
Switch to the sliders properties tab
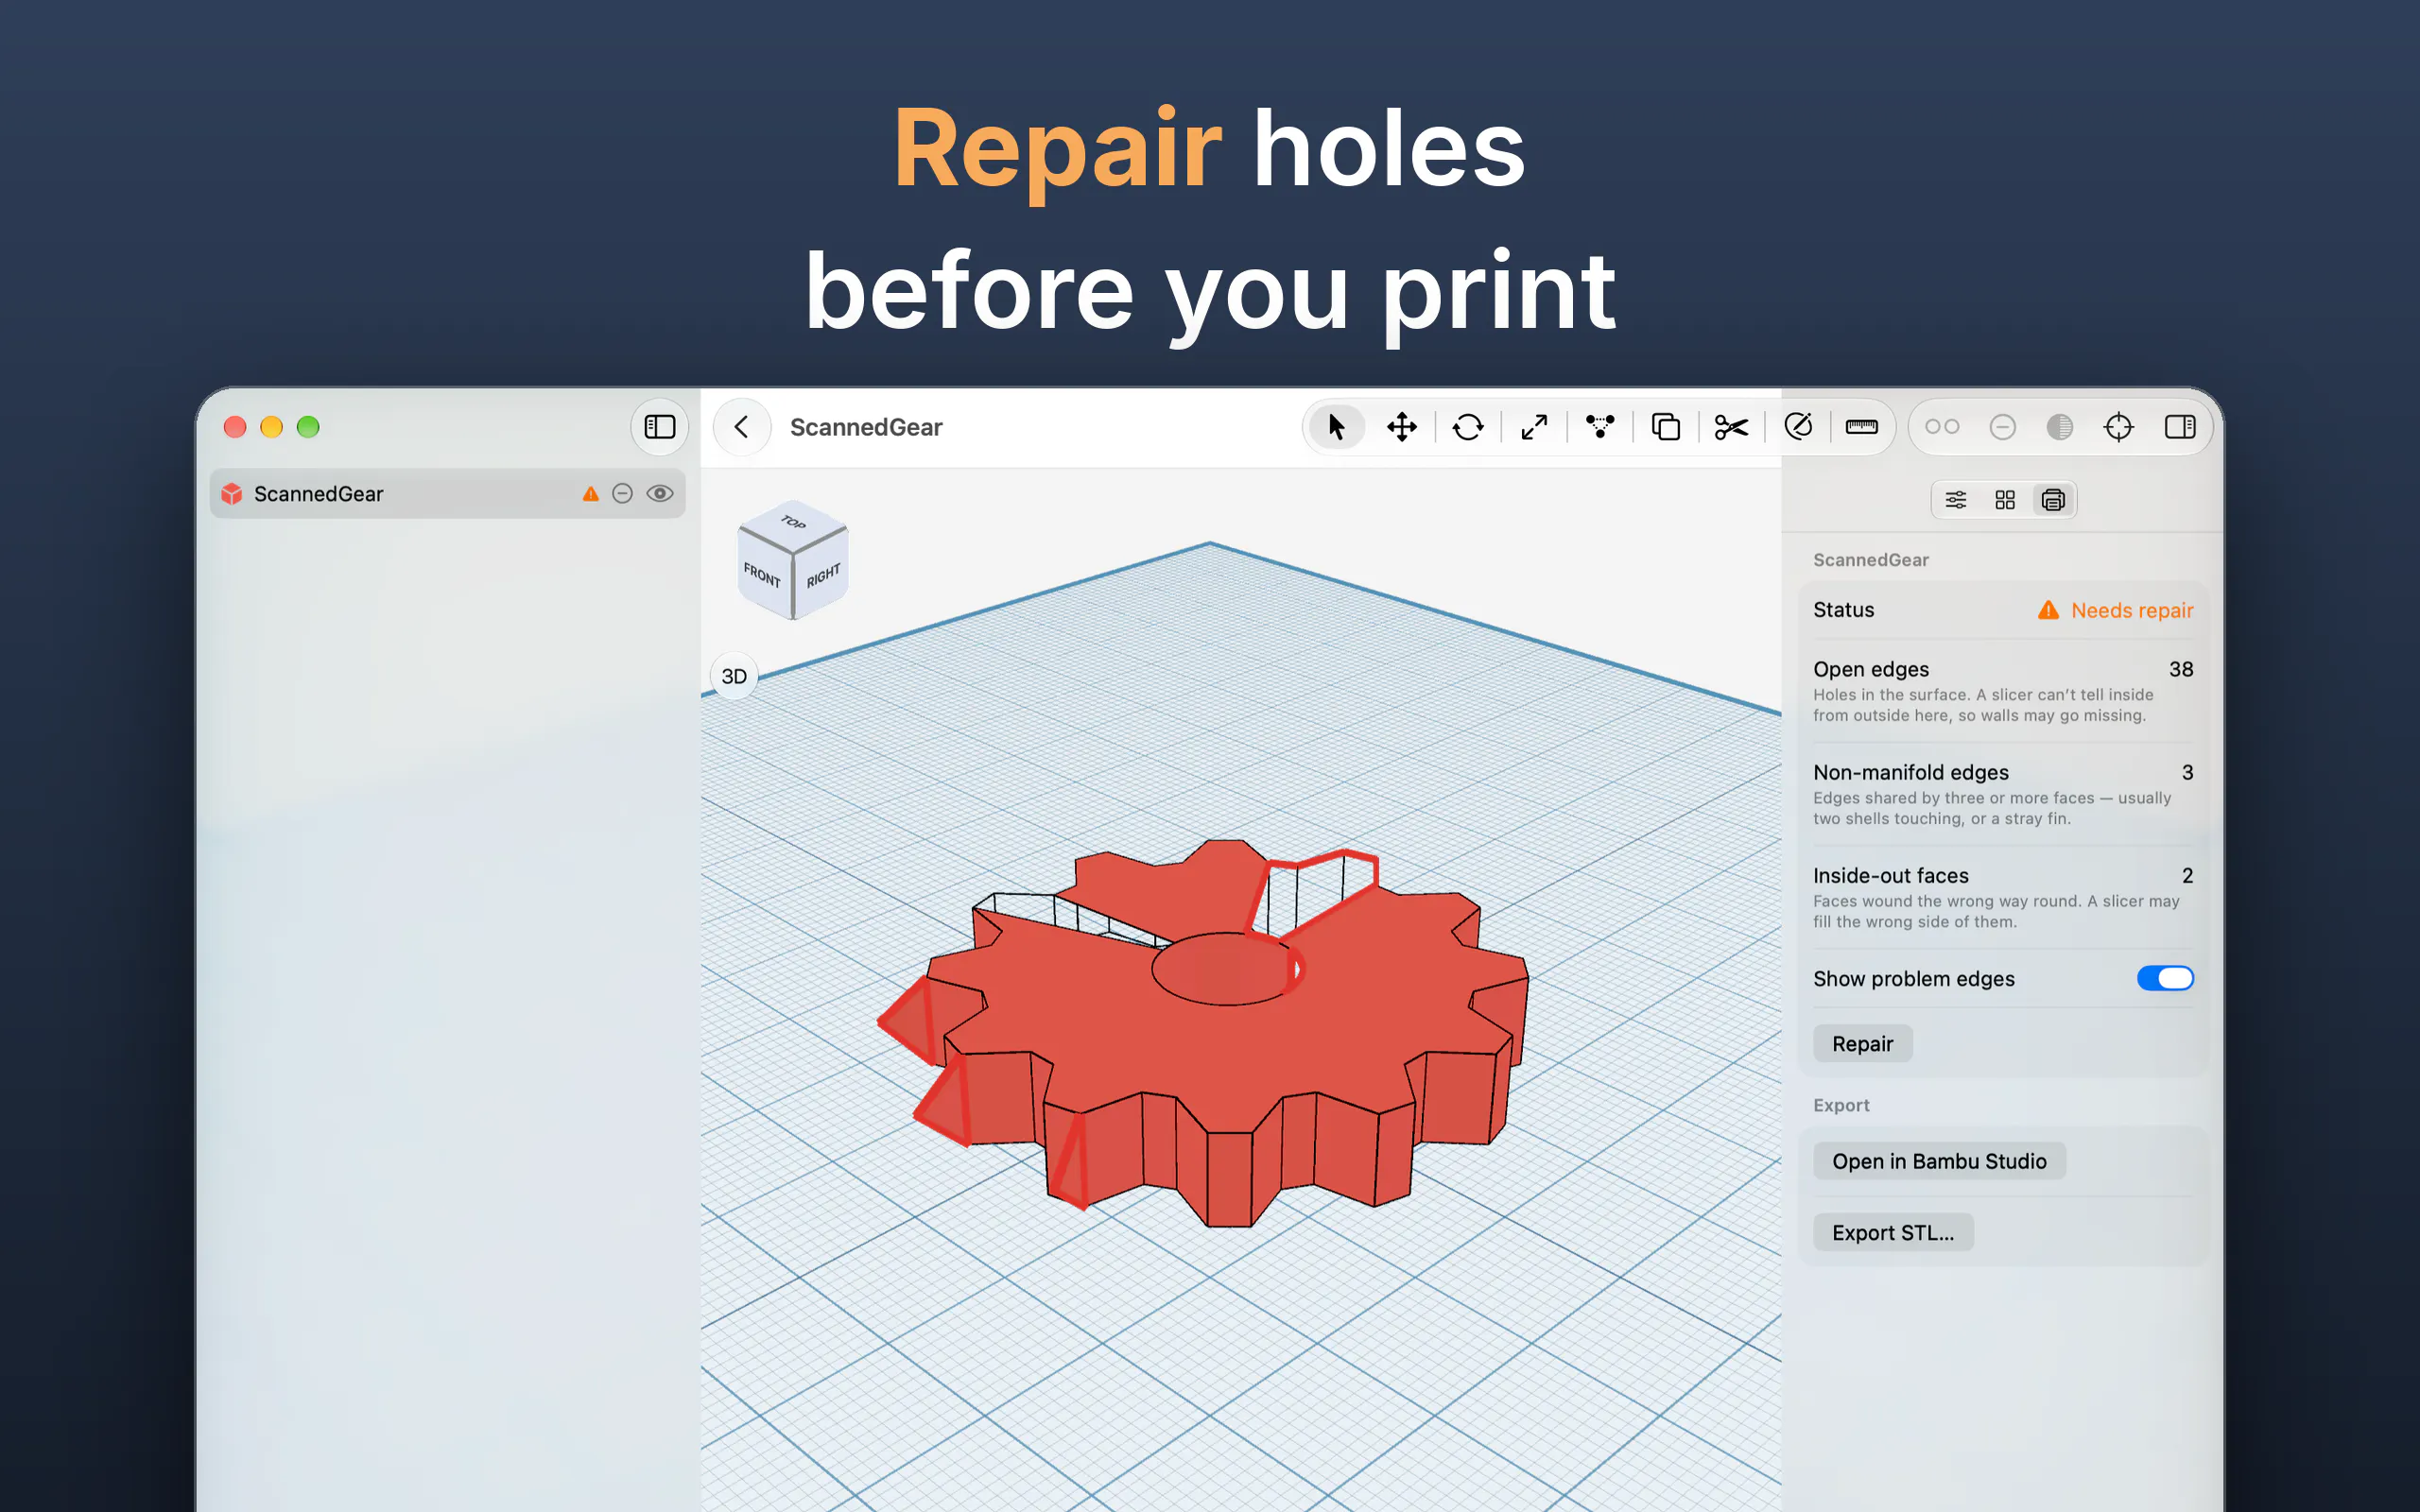(1956, 500)
